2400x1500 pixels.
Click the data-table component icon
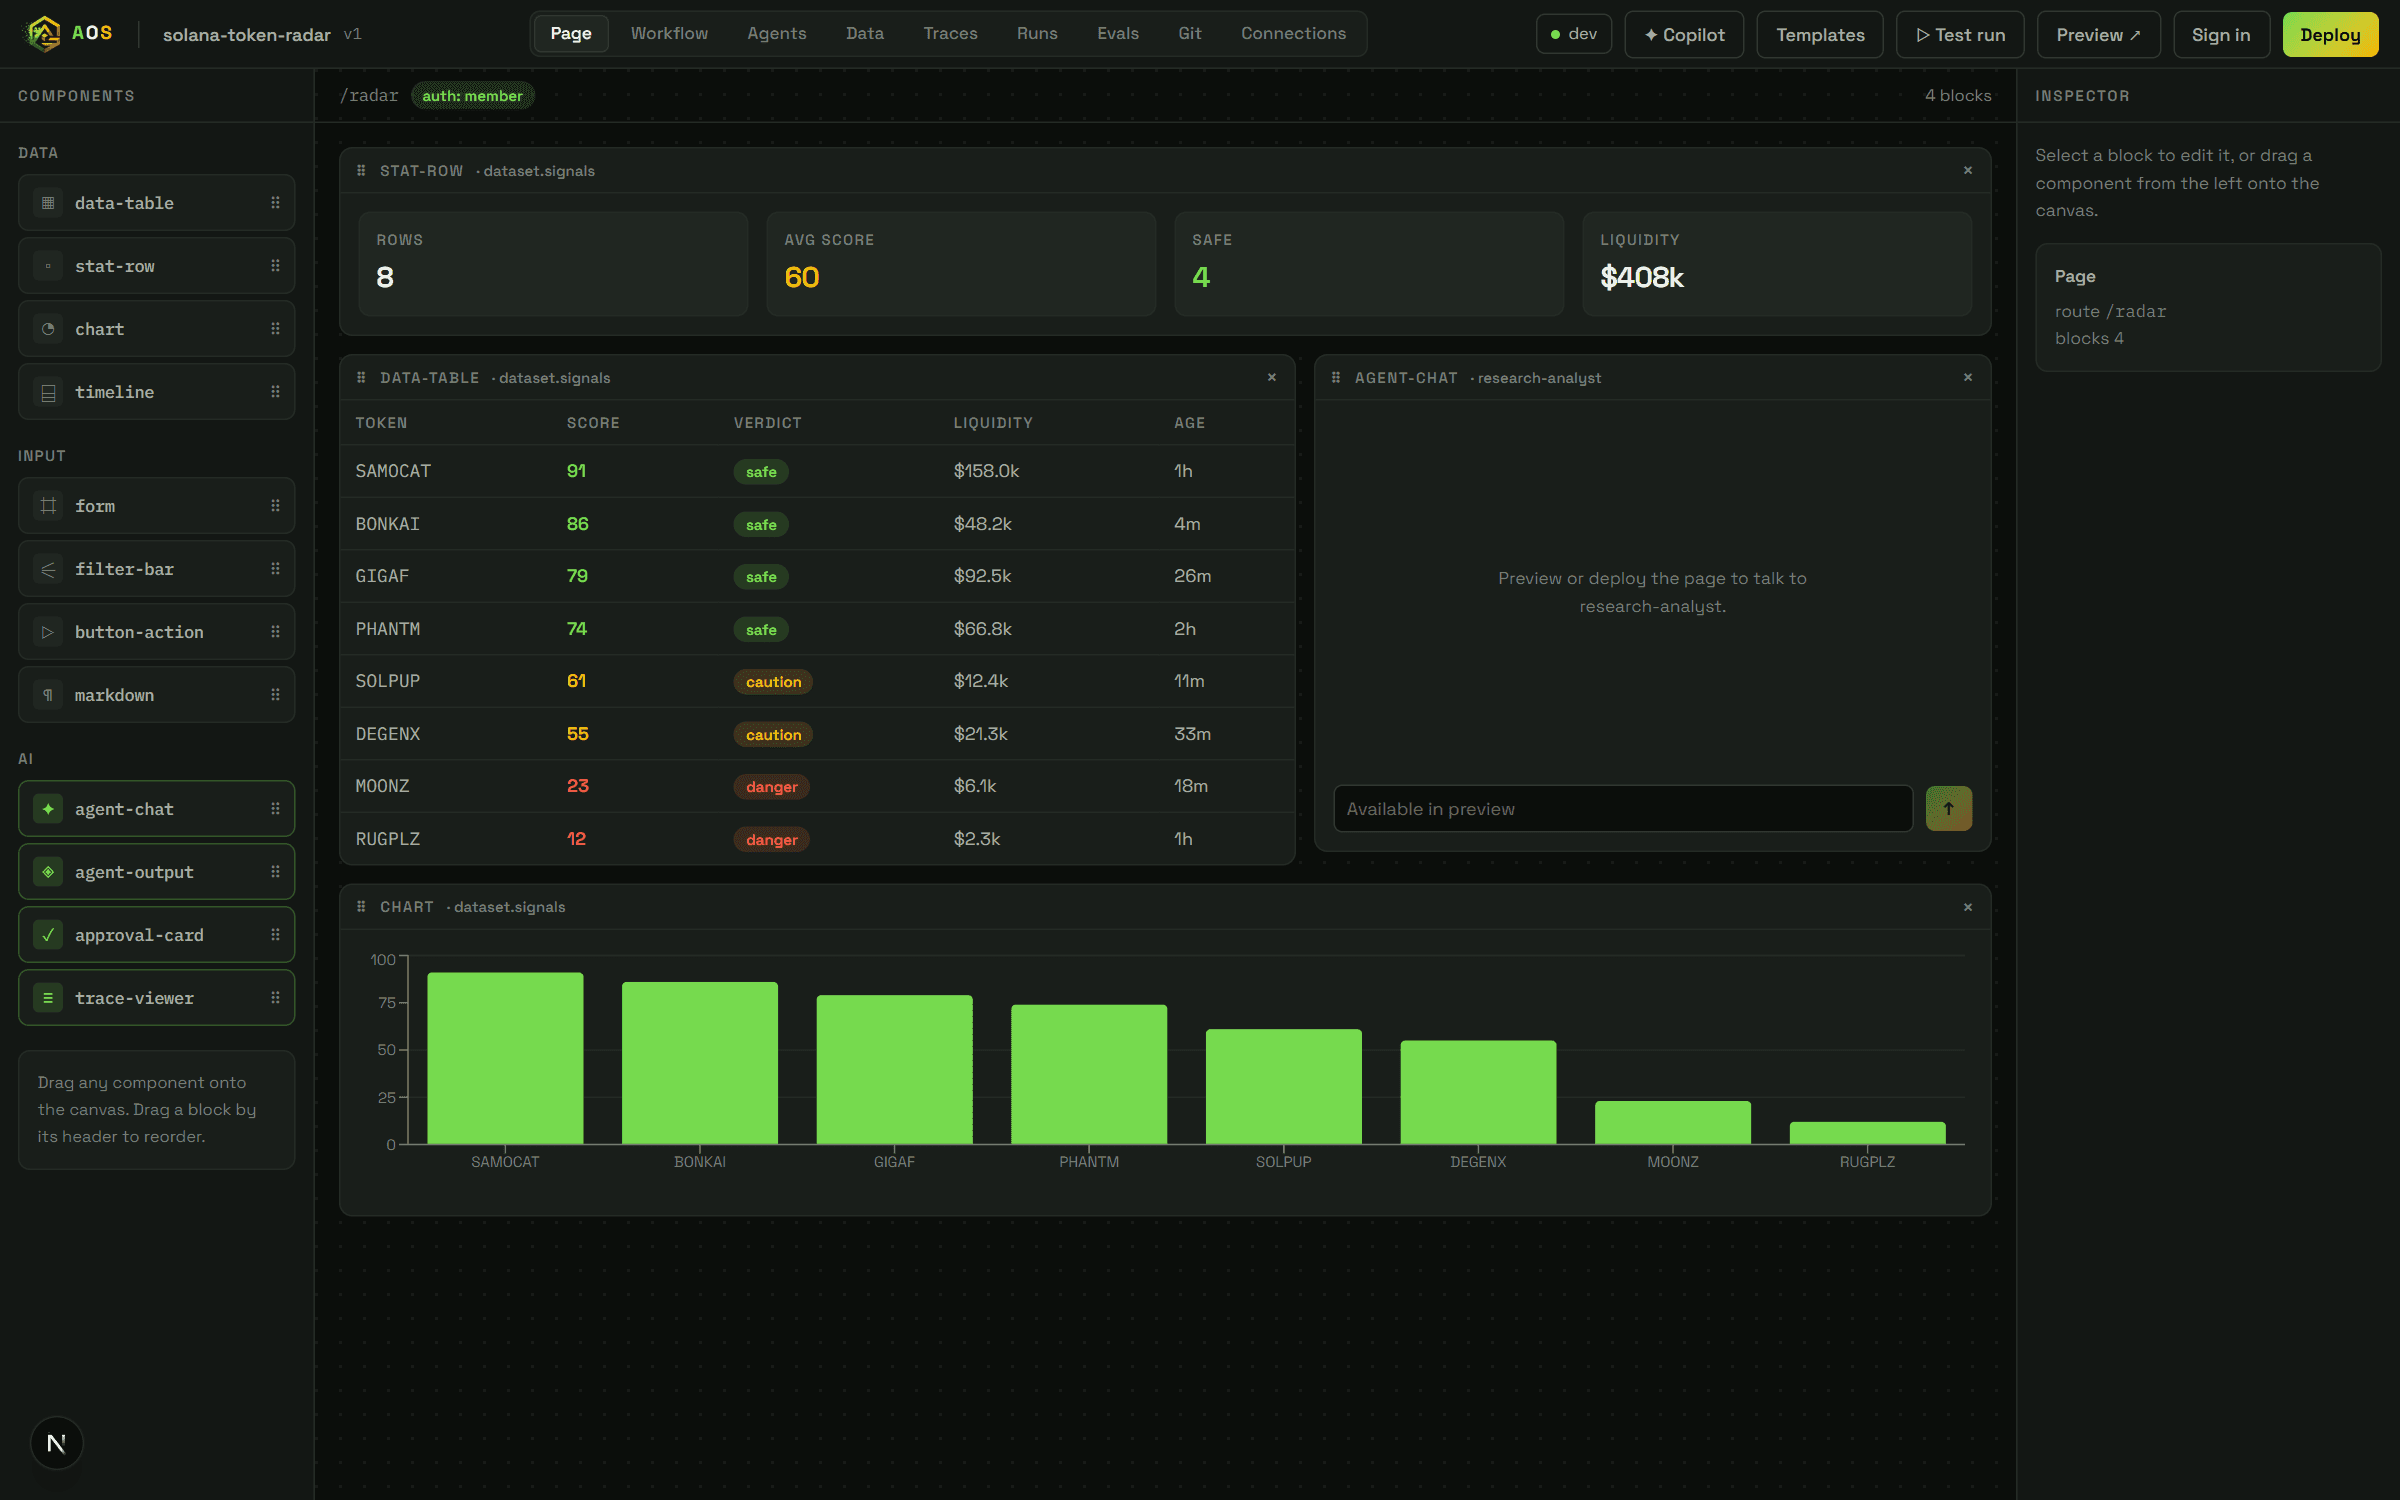coord(47,203)
